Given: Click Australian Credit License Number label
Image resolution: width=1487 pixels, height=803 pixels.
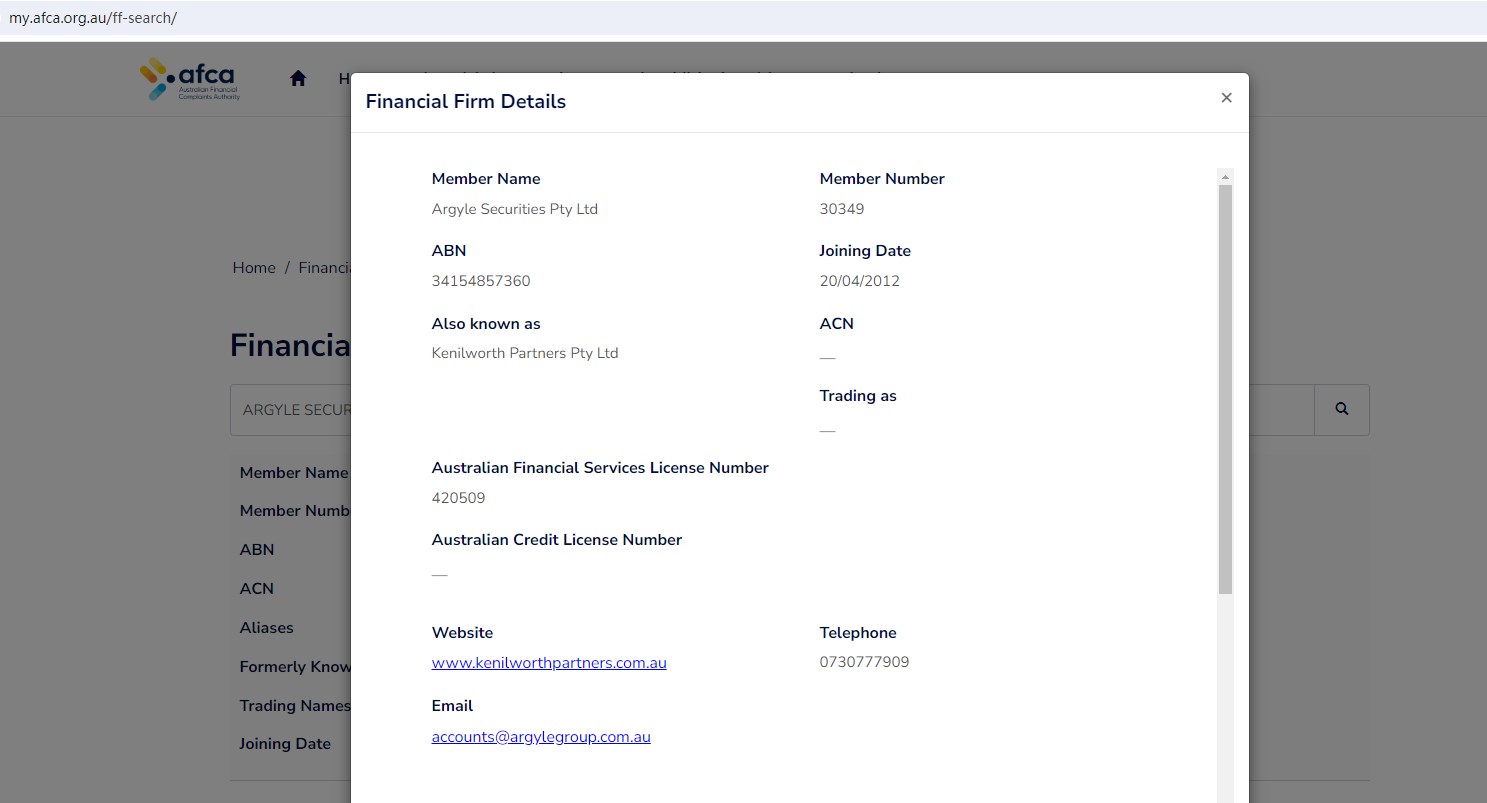Looking at the screenshot, I should point(557,540).
